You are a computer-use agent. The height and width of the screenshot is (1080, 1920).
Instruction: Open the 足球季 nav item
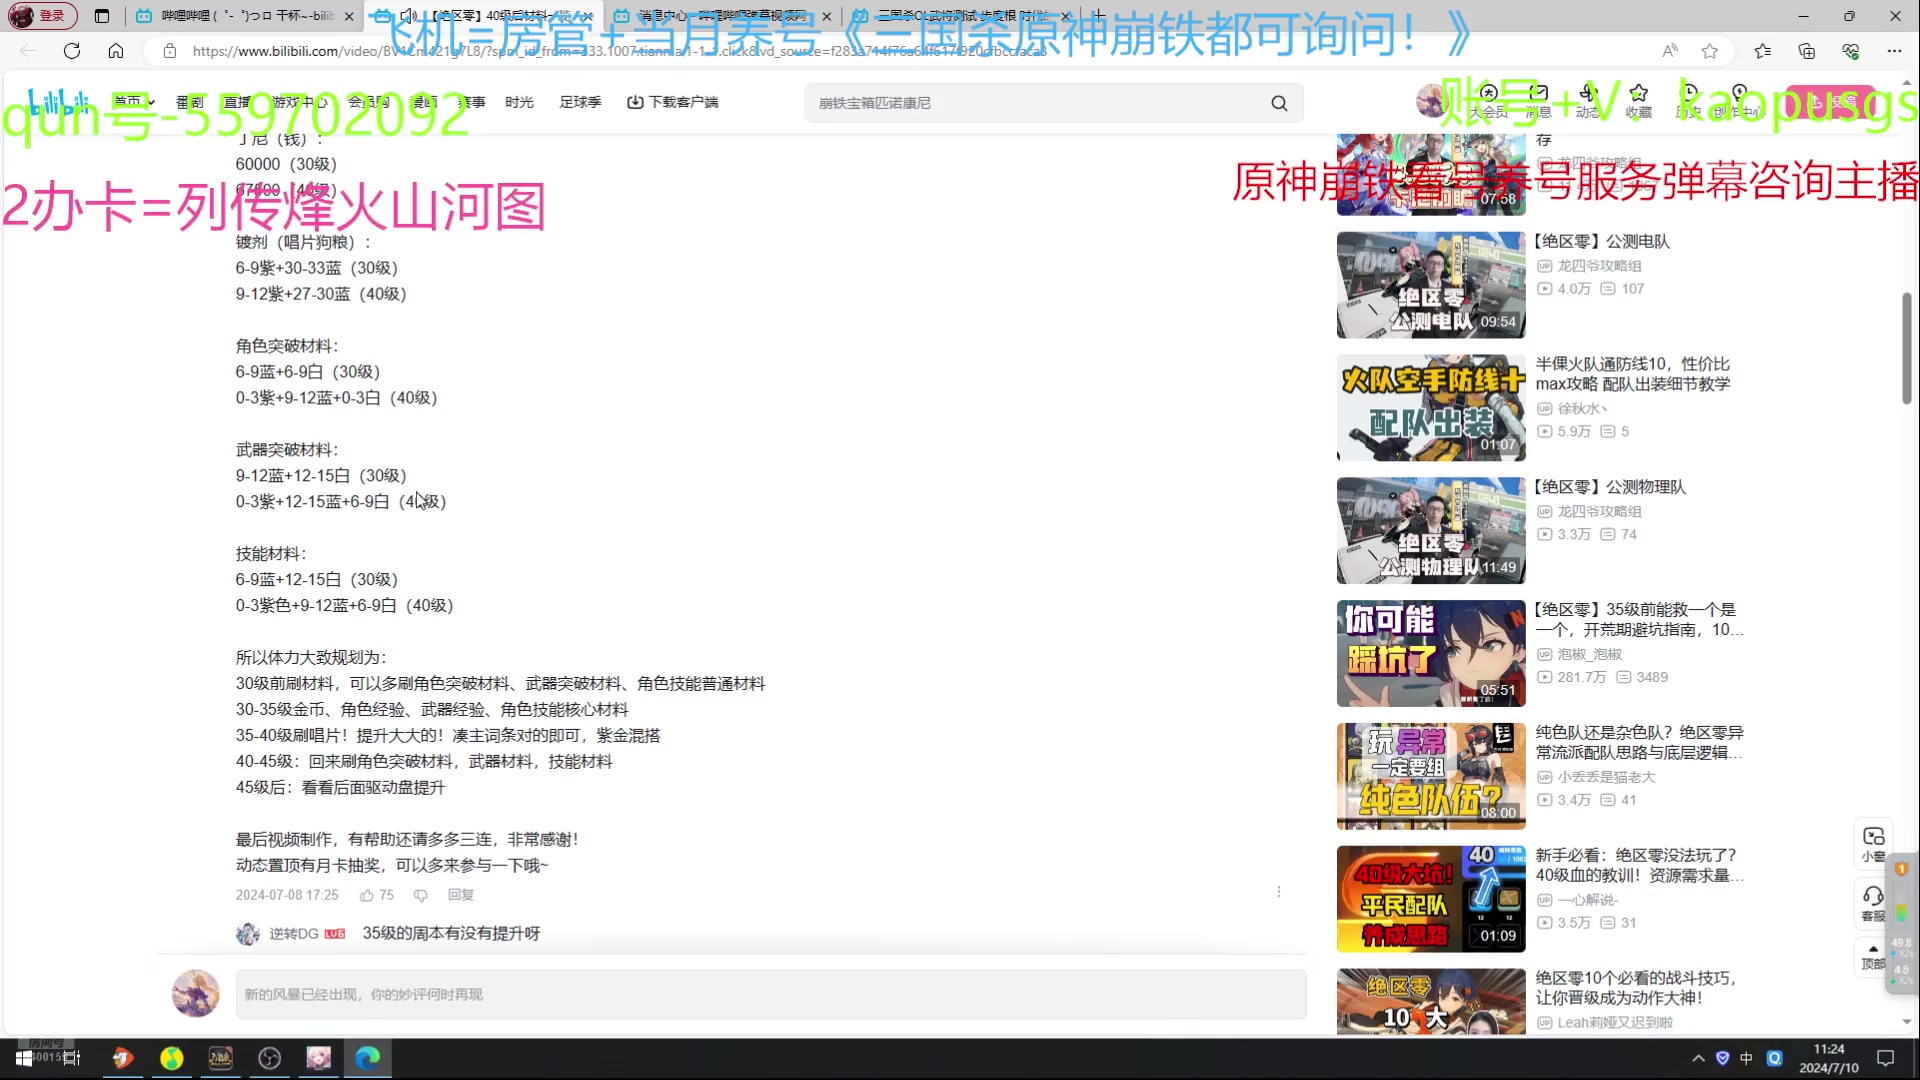(580, 102)
